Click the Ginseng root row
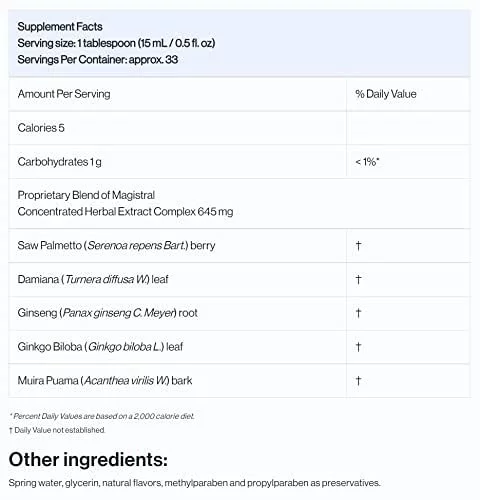 point(239,313)
